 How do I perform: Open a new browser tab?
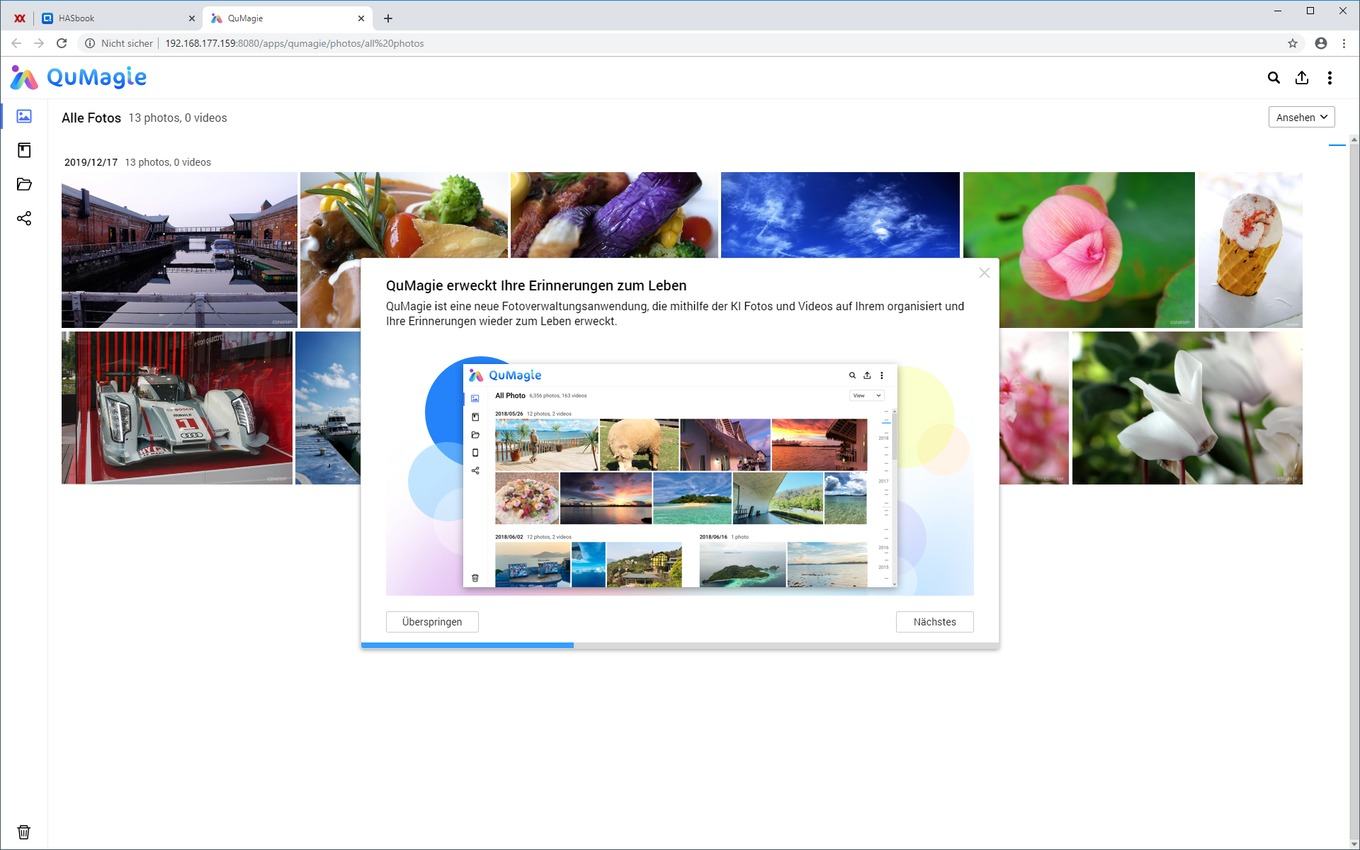[388, 18]
